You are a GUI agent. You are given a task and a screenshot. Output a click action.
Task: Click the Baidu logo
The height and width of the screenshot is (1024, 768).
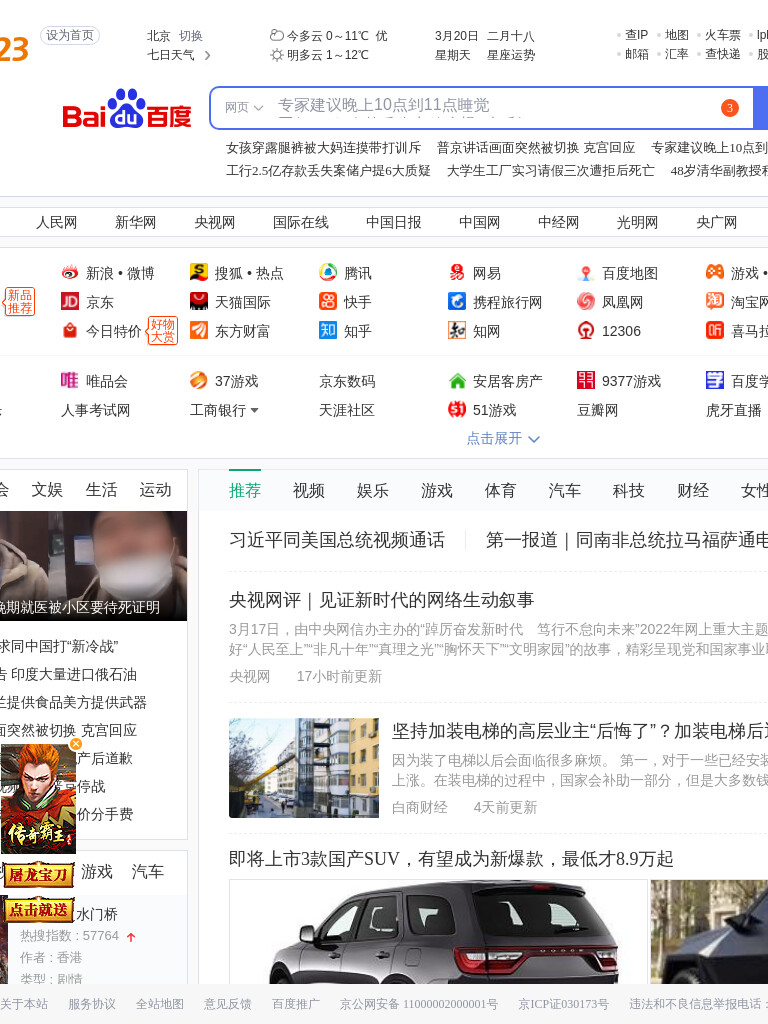point(127,108)
